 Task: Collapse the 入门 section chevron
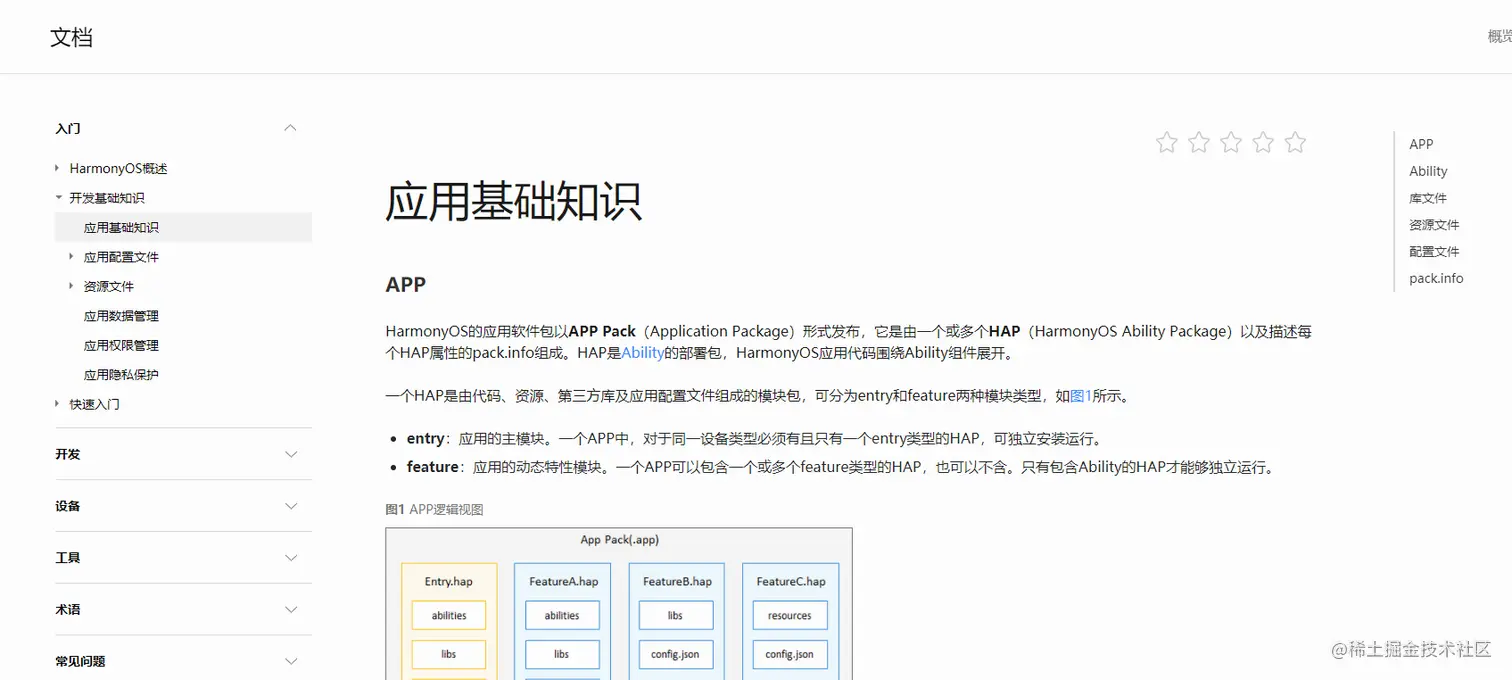coord(291,128)
